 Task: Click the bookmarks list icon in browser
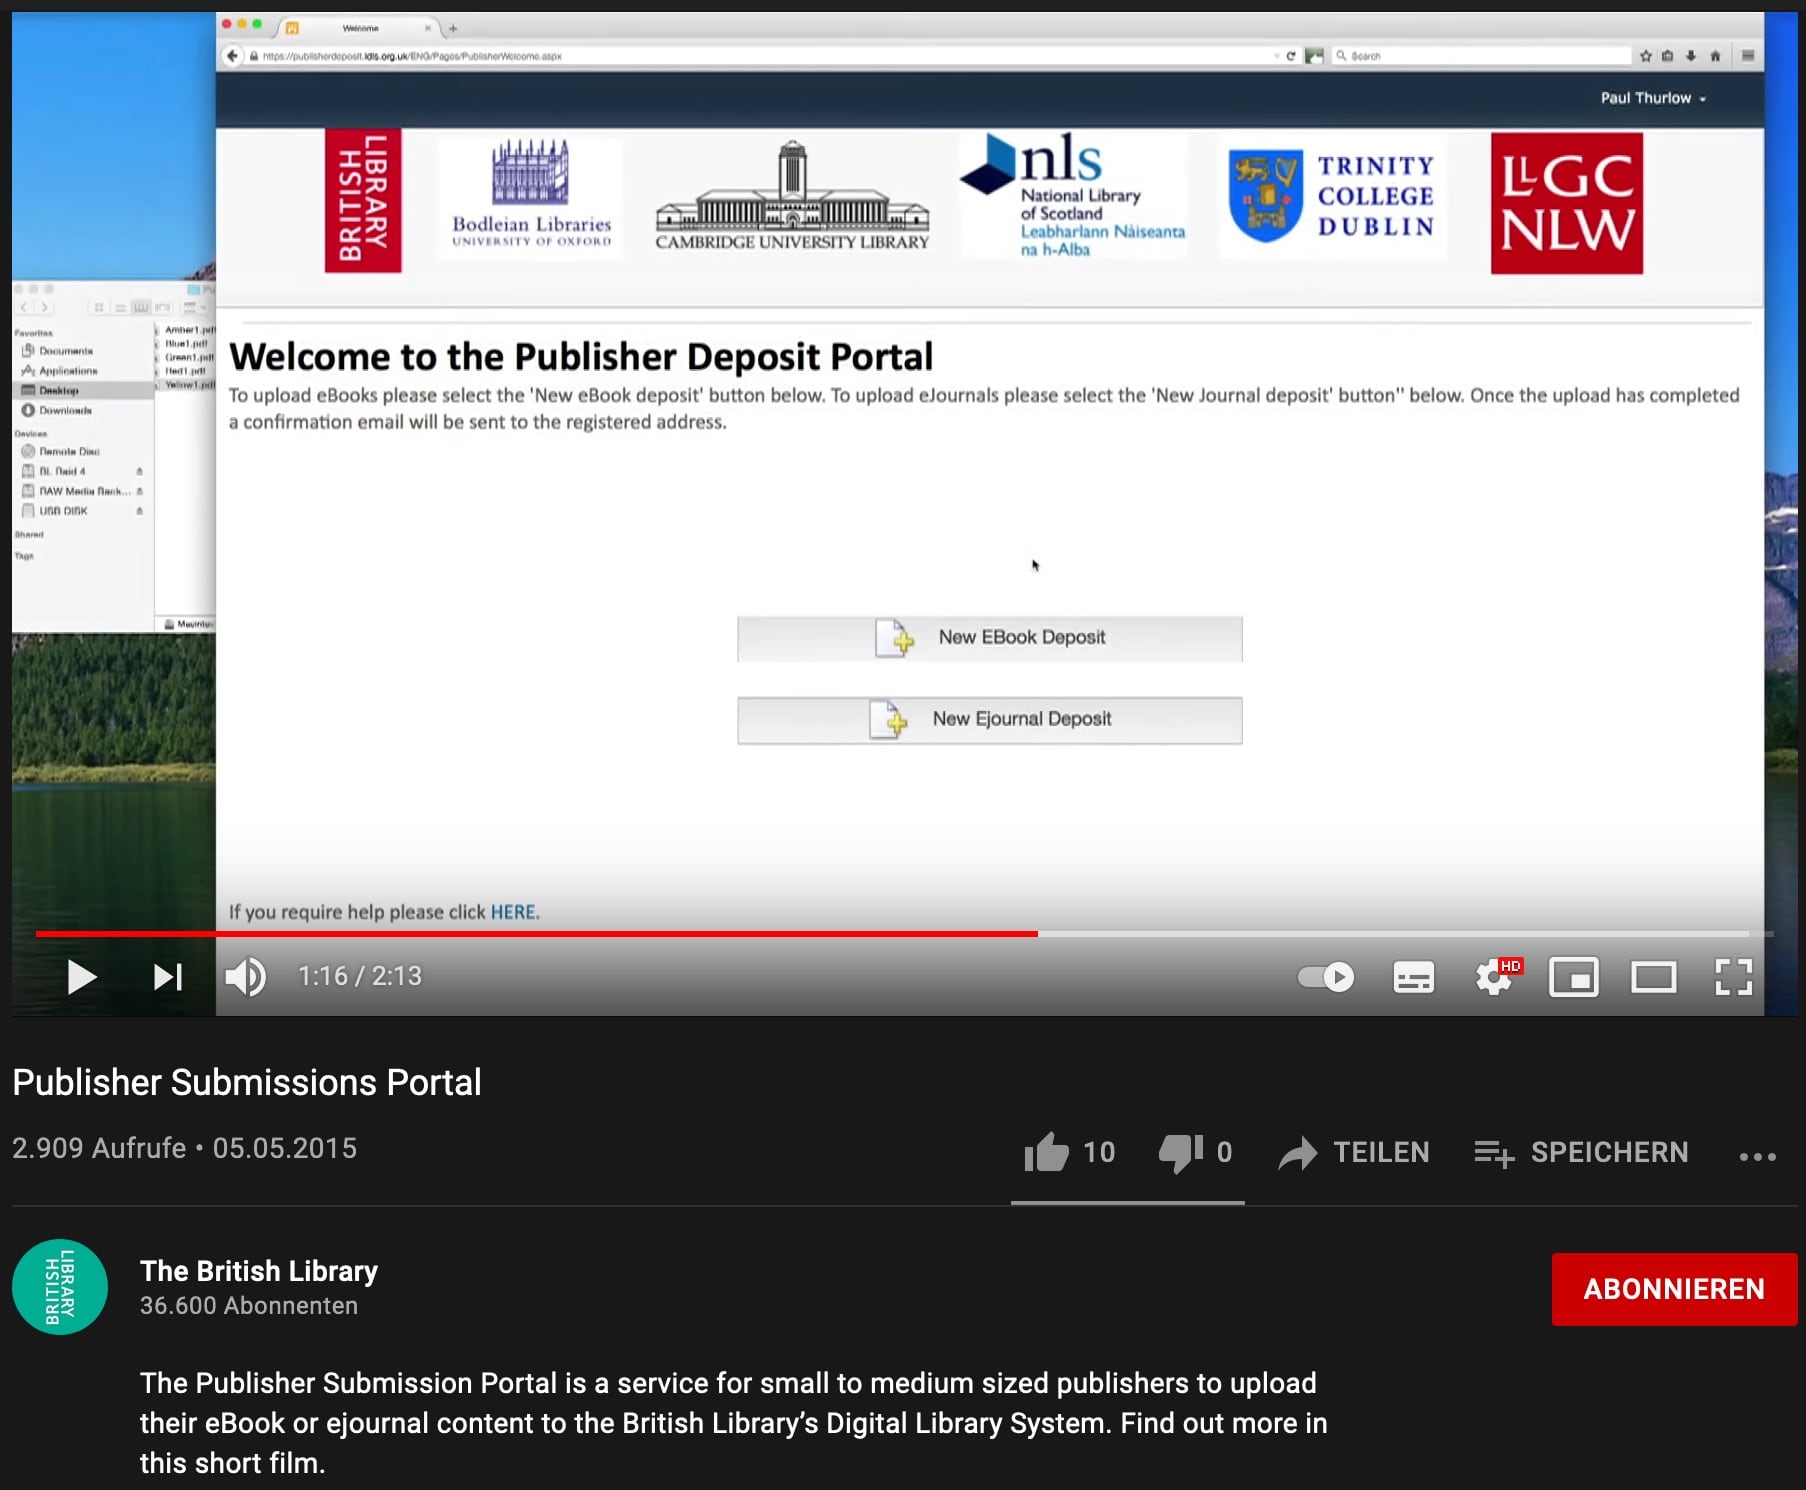1667,56
